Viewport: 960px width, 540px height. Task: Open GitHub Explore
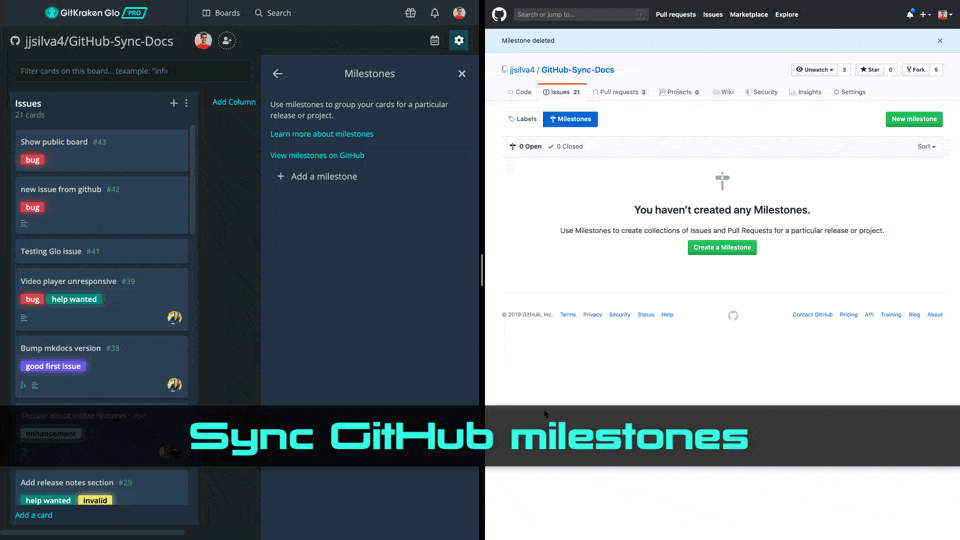pos(787,14)
